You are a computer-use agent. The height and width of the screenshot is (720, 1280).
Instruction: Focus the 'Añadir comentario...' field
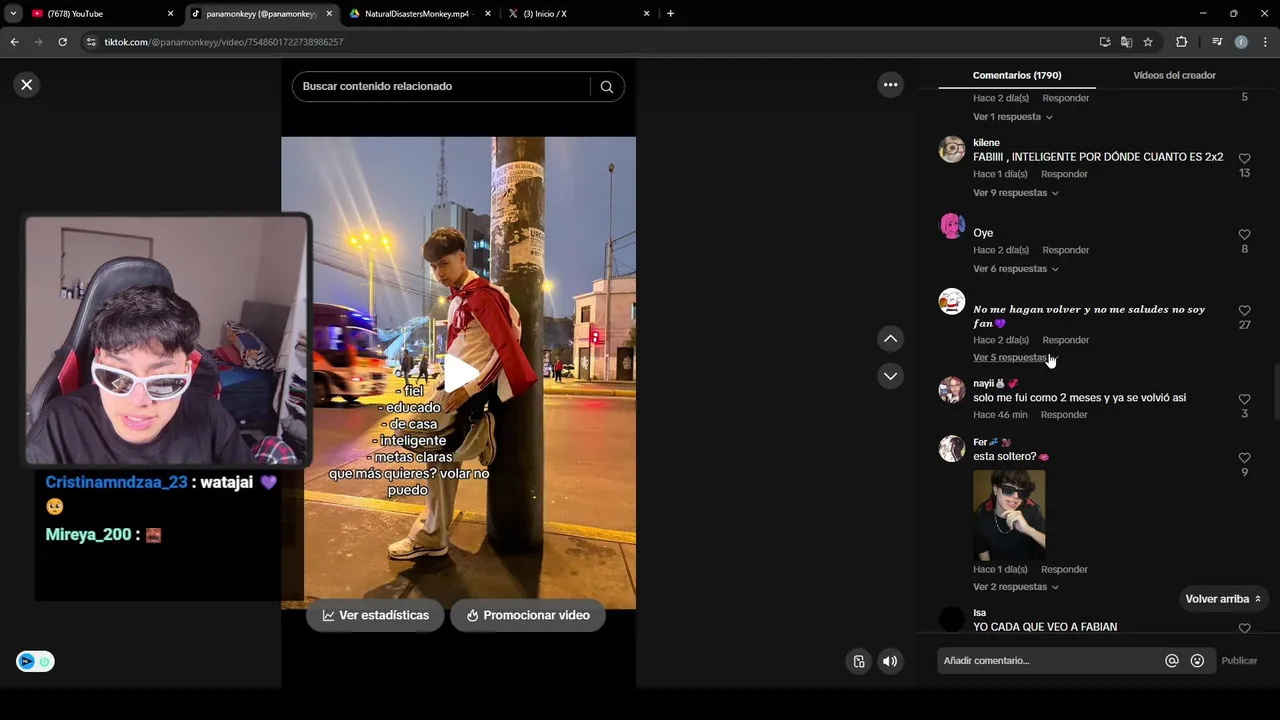point(1050,661)
